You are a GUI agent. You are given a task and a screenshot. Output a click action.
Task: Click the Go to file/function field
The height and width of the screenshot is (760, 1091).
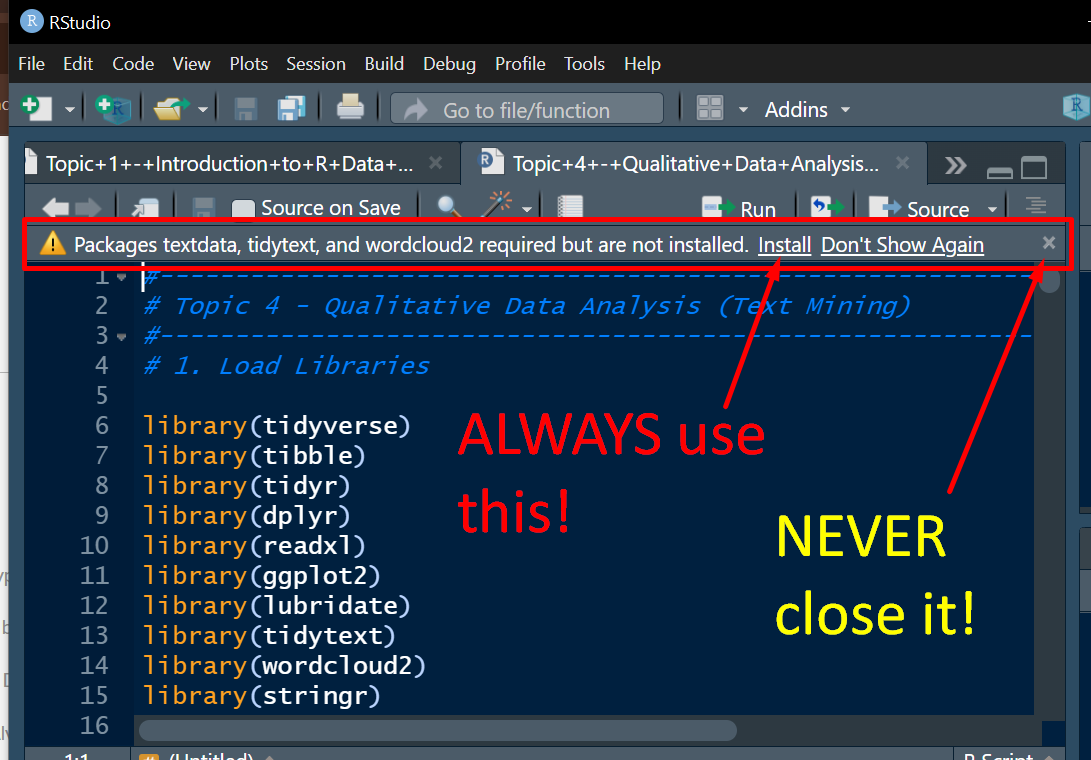pyautogui.click(x=527, y=109)
